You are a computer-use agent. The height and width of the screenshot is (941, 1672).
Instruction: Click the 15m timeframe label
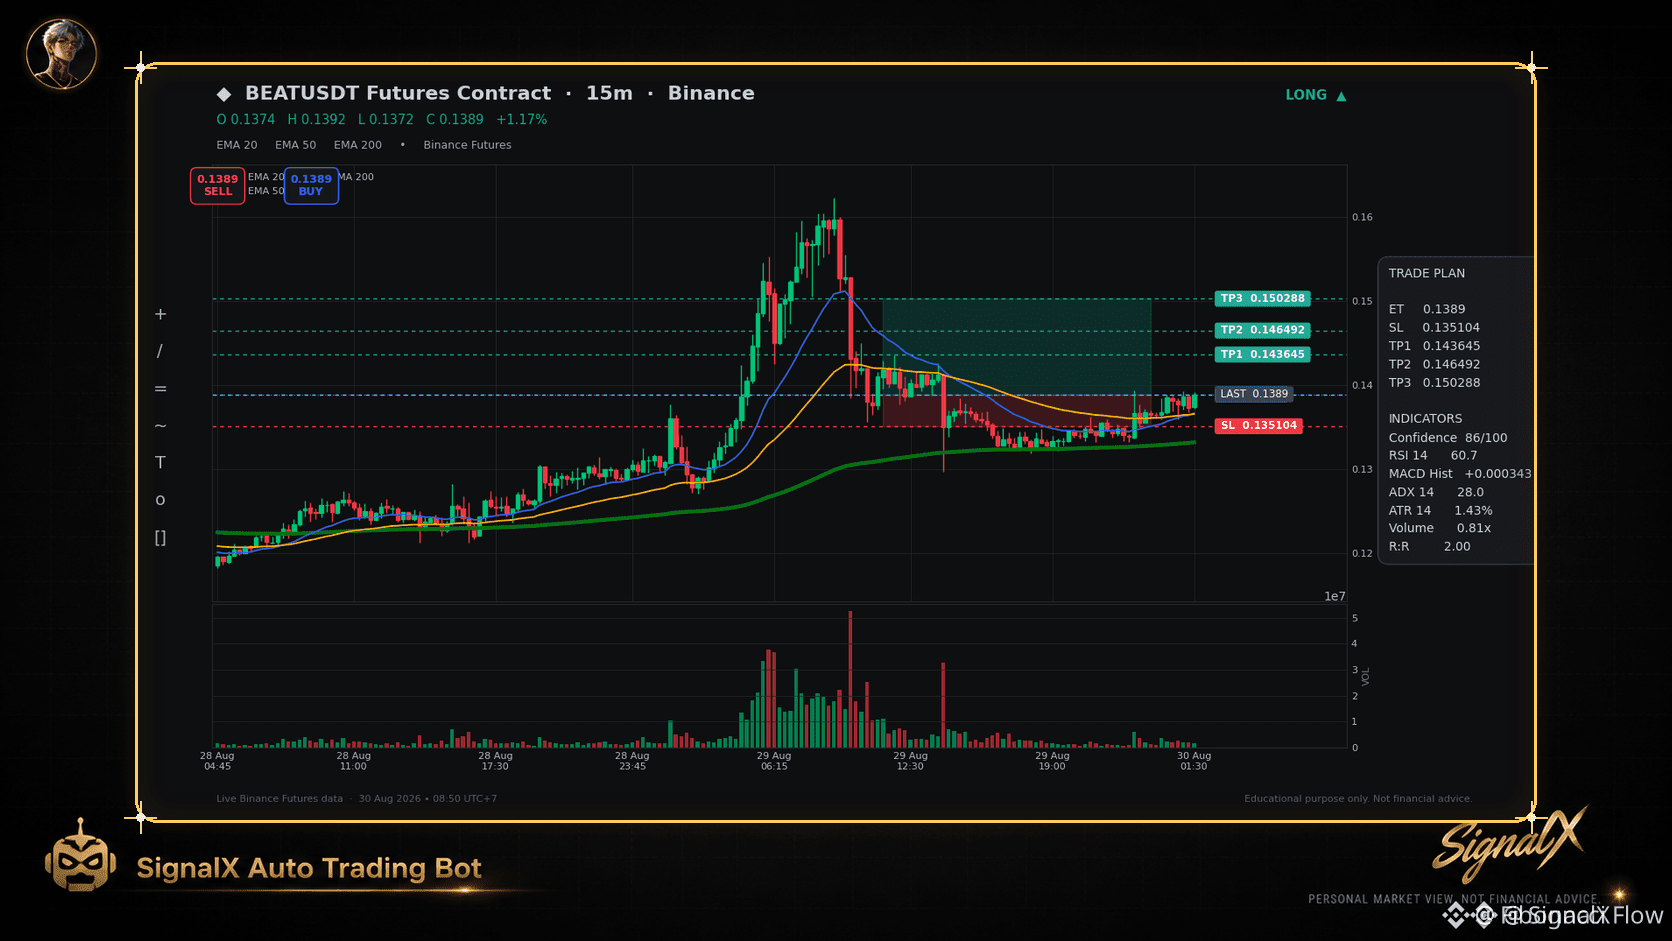click(609, 93)
